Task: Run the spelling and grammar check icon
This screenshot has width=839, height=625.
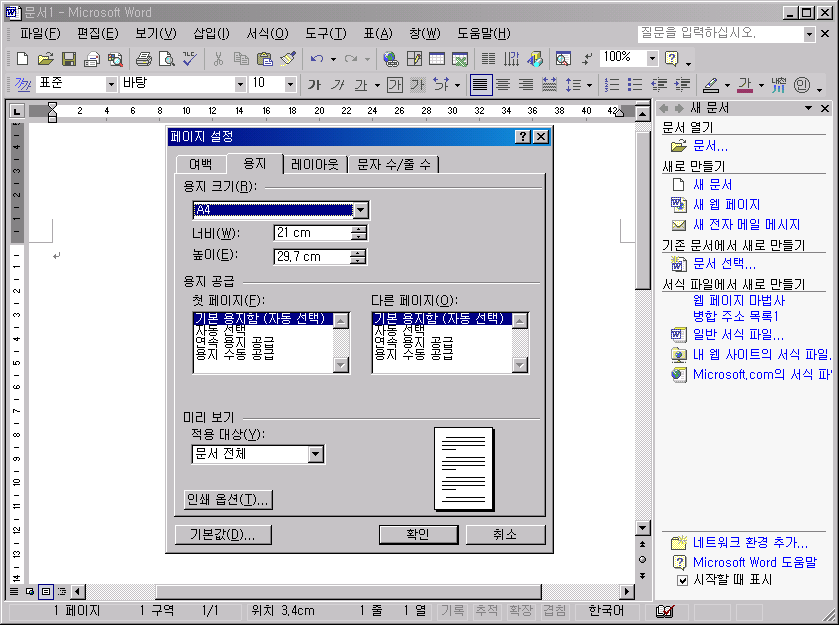Action: [190, 58]
